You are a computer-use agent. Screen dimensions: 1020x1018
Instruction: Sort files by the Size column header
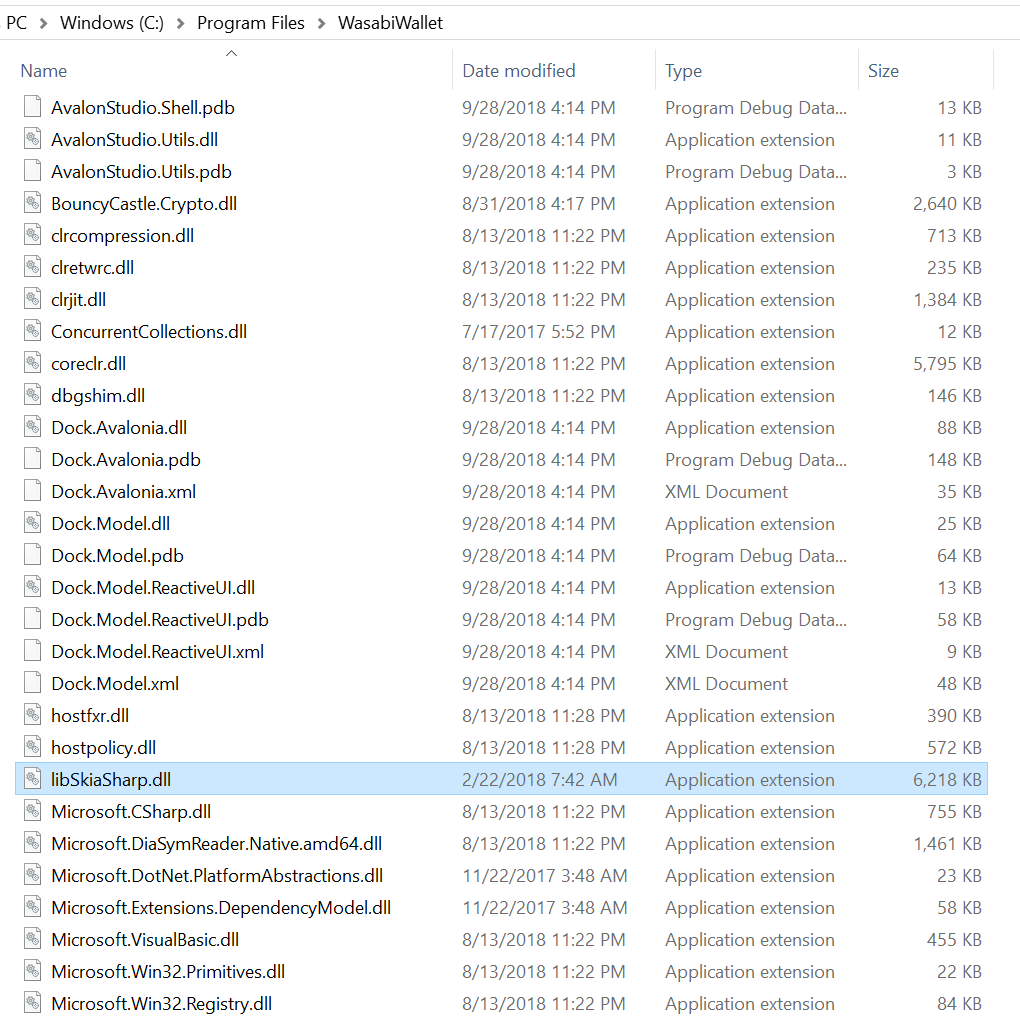pyautogui.click(x=883, y=70)
